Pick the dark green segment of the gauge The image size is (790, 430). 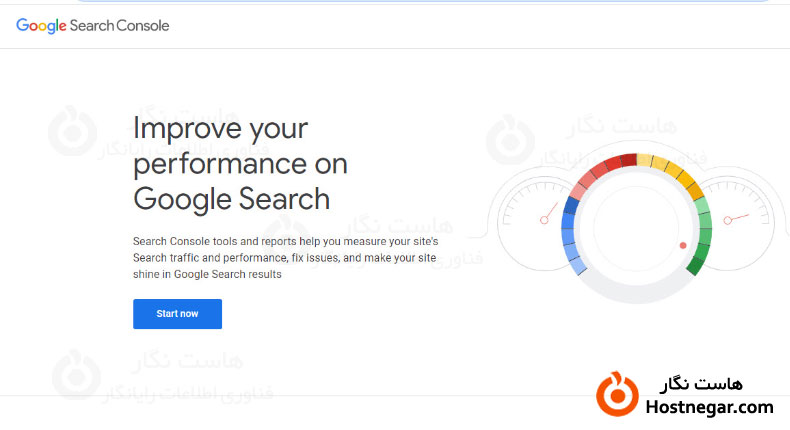point(696,263)
